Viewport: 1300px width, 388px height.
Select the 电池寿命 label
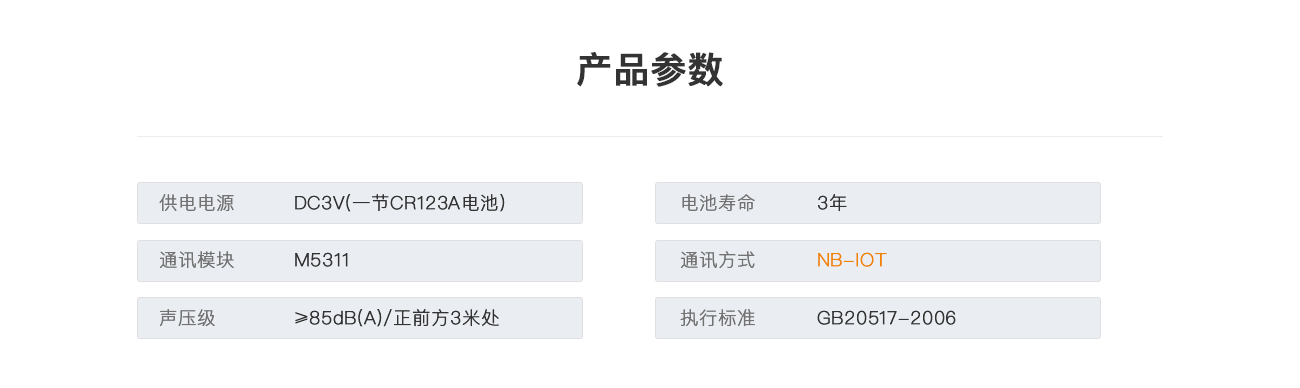pos(718,203)
